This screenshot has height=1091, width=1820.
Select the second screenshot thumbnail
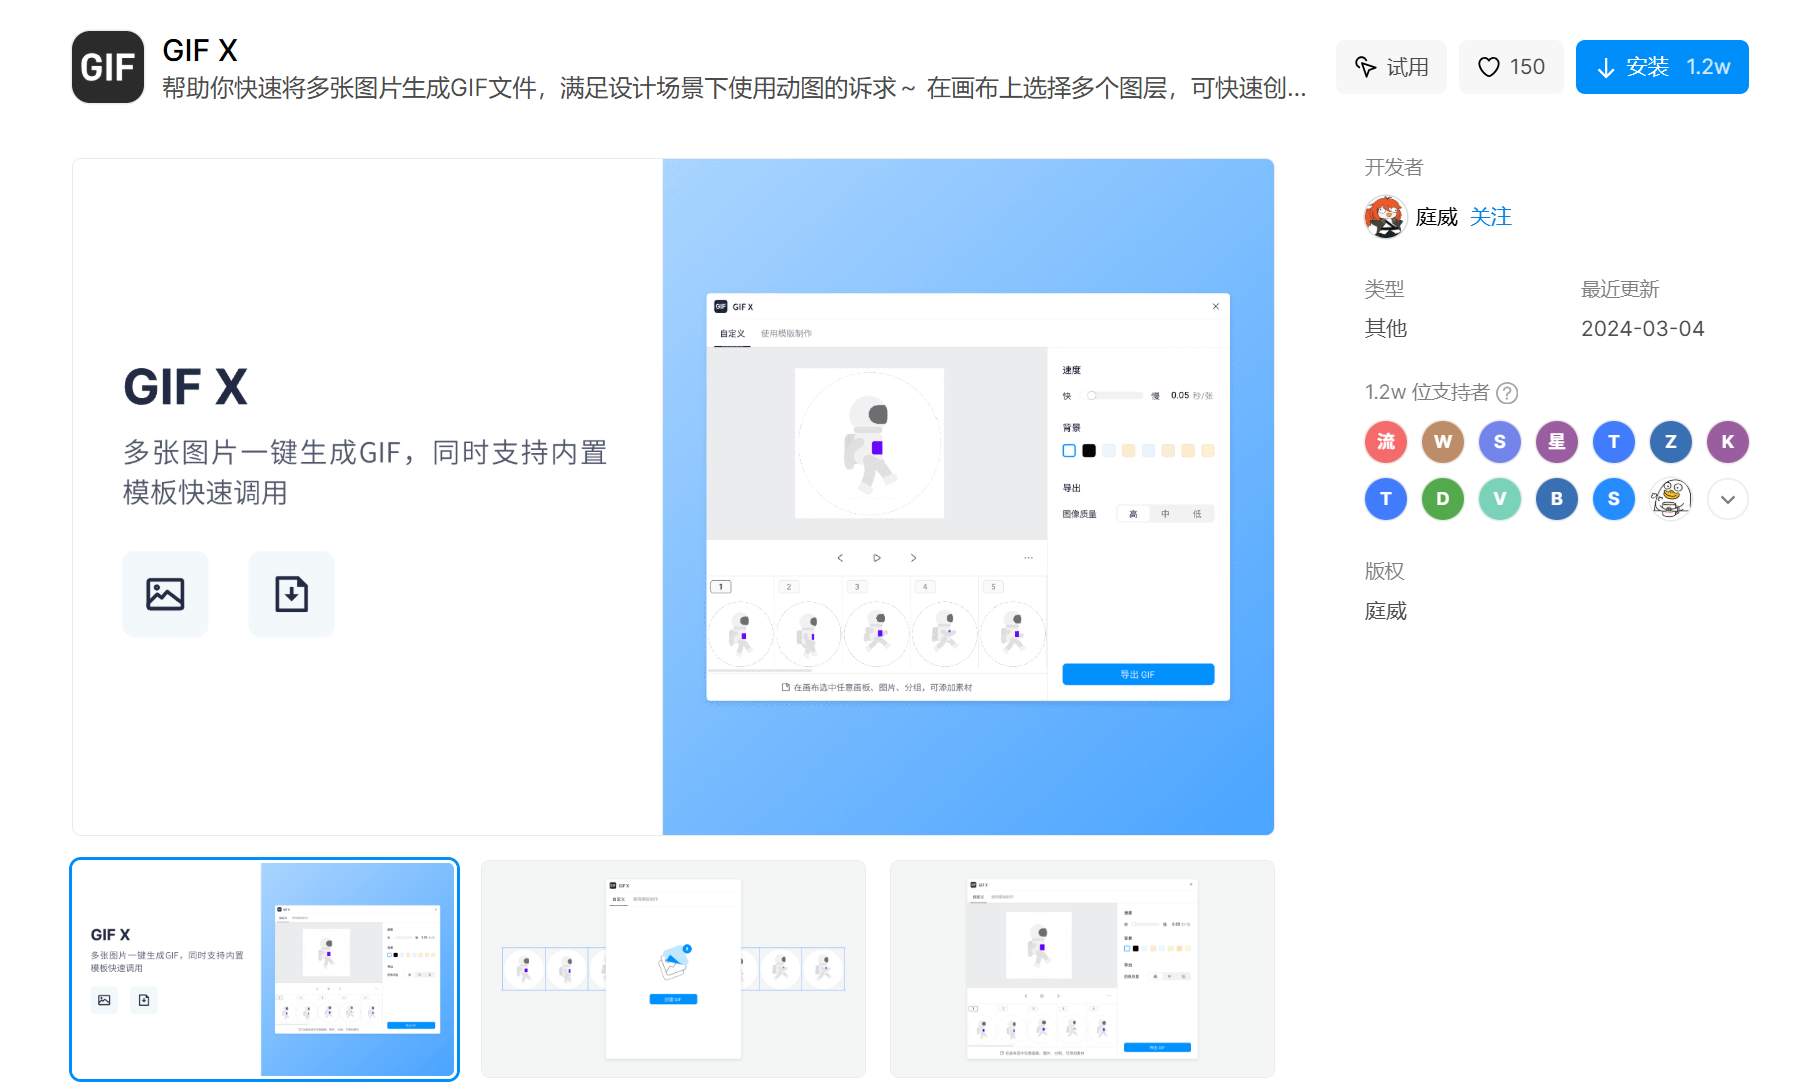pos(673,969)
